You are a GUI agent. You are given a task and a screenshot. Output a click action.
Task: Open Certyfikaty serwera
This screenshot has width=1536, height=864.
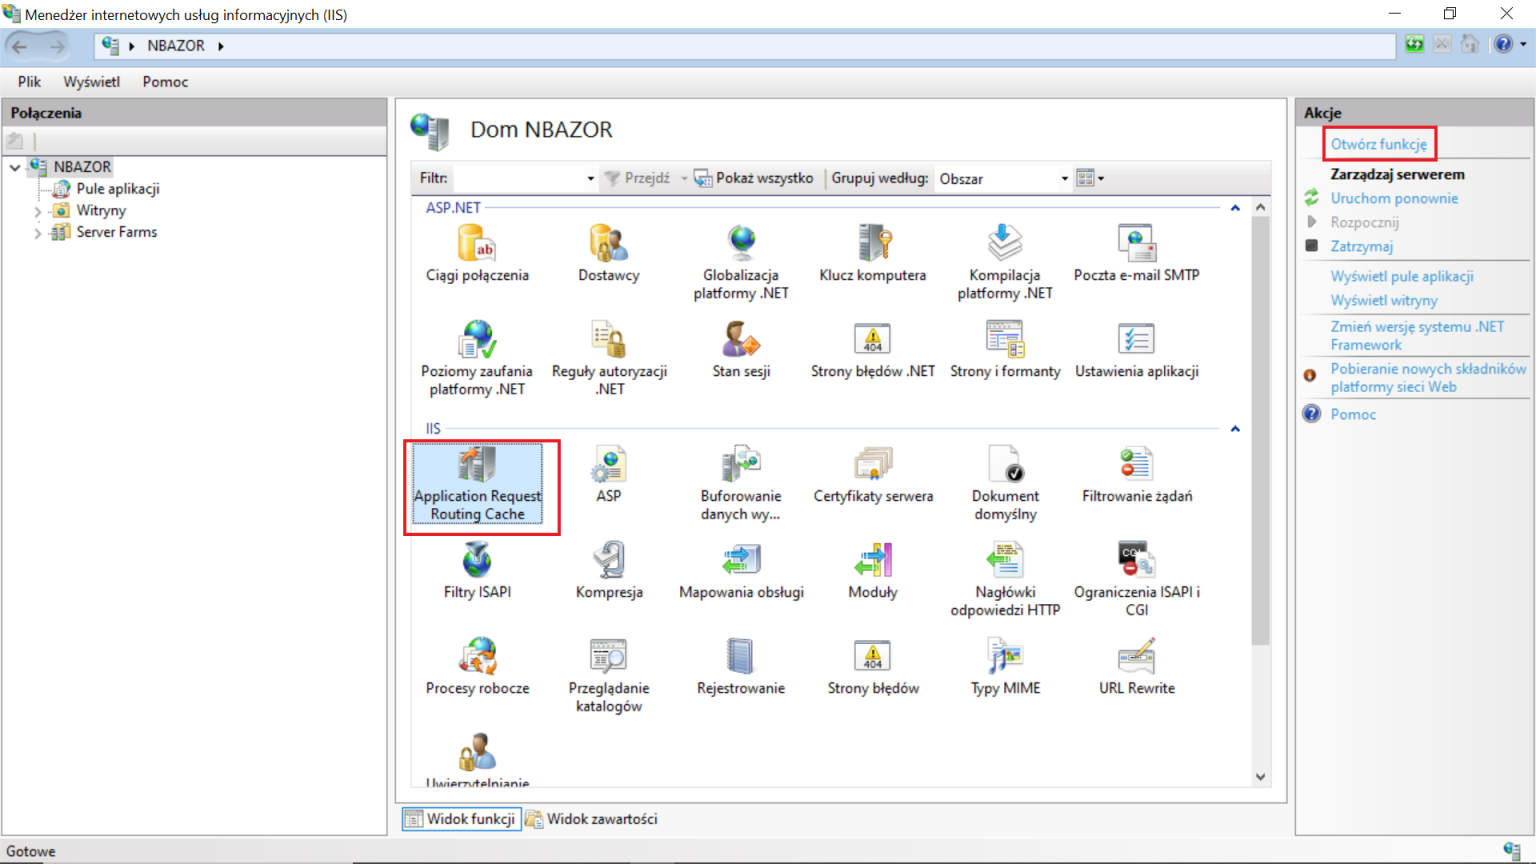coord(872,470)
